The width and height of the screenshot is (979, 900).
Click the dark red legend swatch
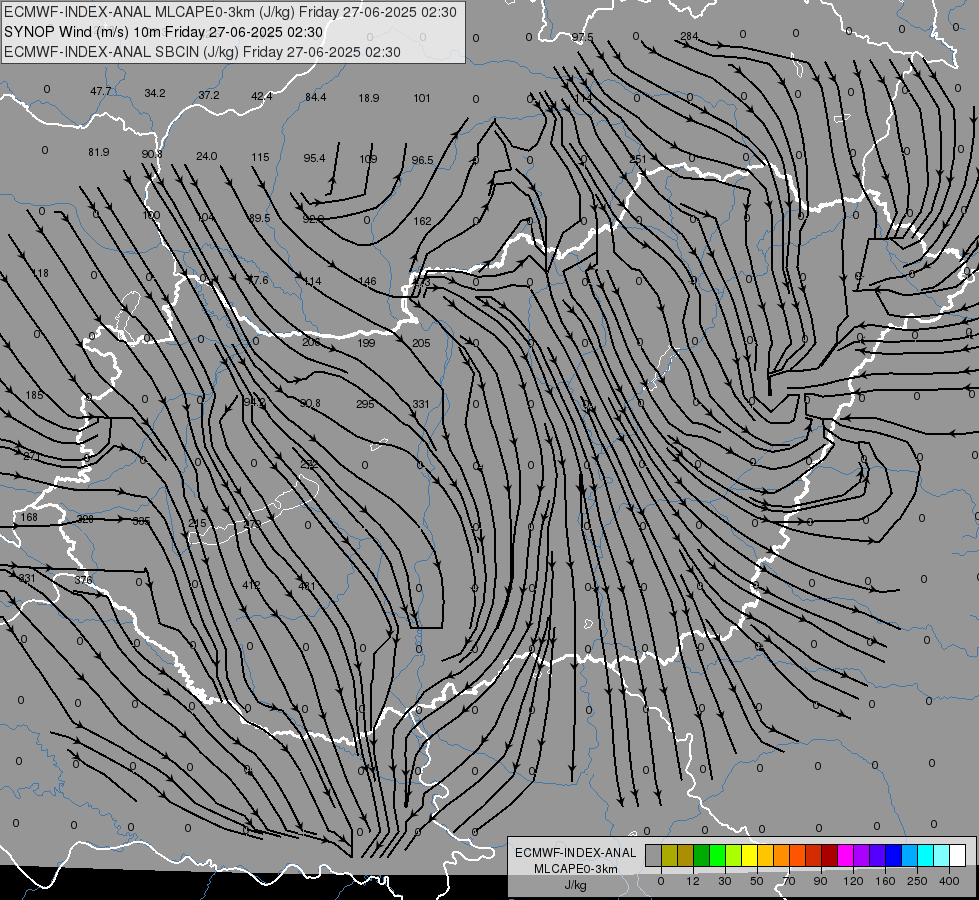coord(830,855)
